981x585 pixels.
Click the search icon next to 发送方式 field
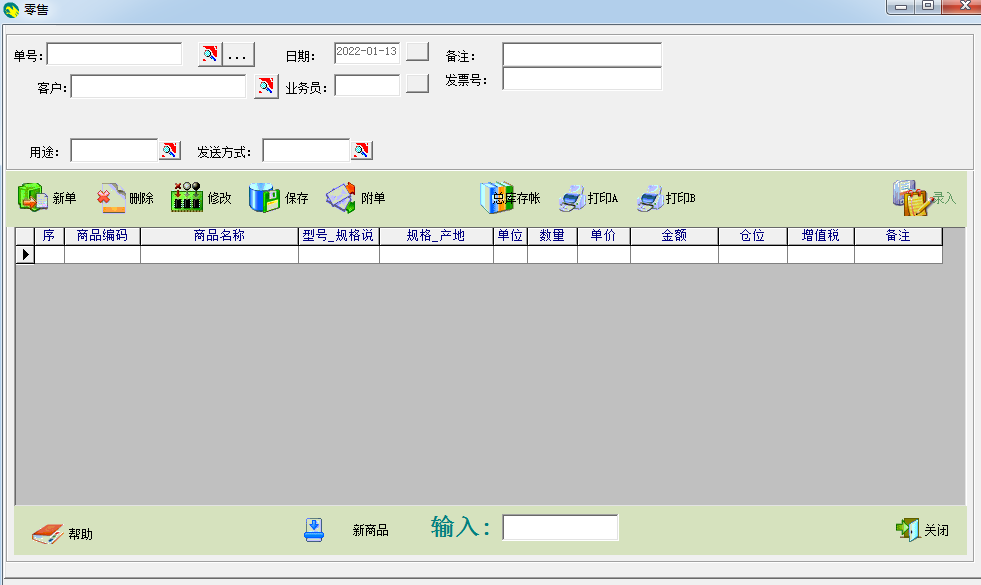click(362, 150)
